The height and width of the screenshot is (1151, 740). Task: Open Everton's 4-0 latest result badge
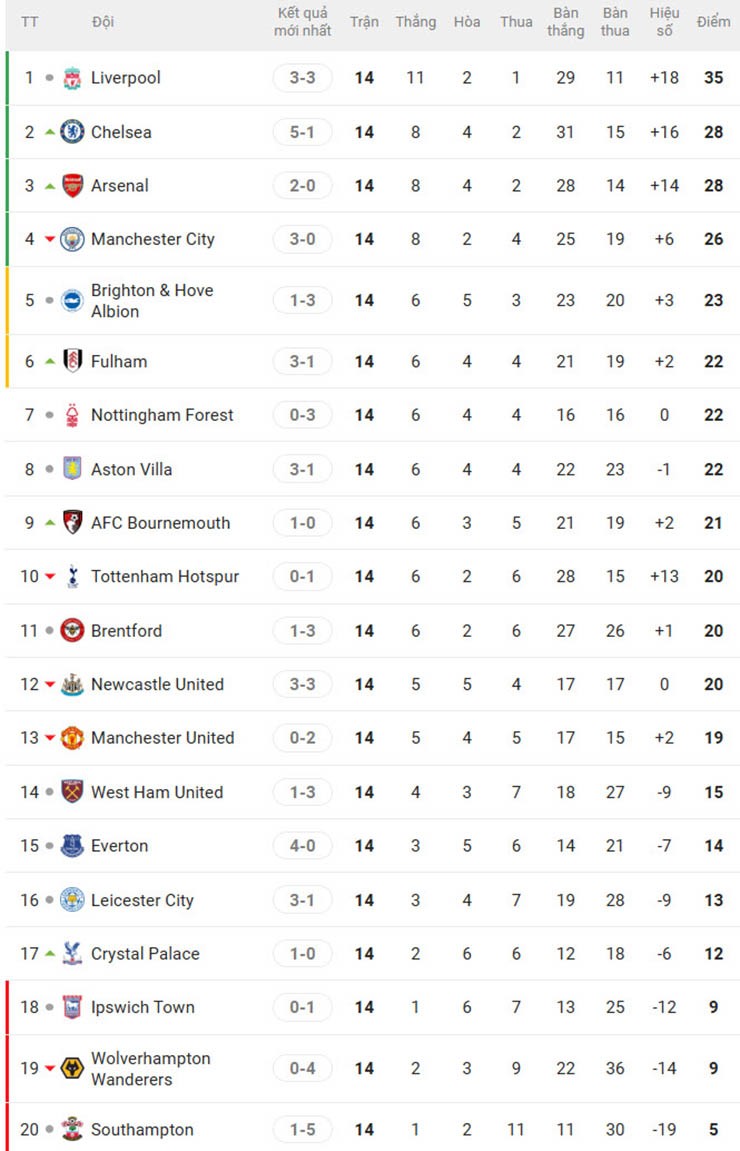[302, 846]
